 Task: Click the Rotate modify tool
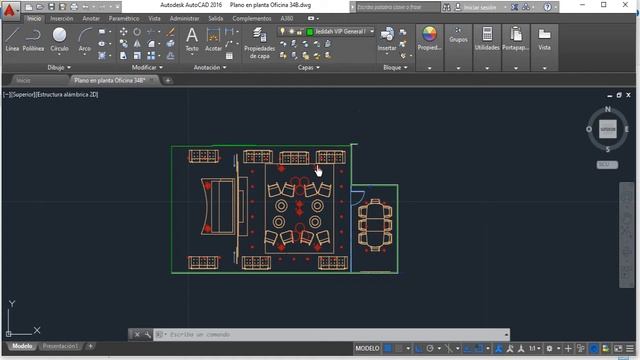click(x=137, y=31)
